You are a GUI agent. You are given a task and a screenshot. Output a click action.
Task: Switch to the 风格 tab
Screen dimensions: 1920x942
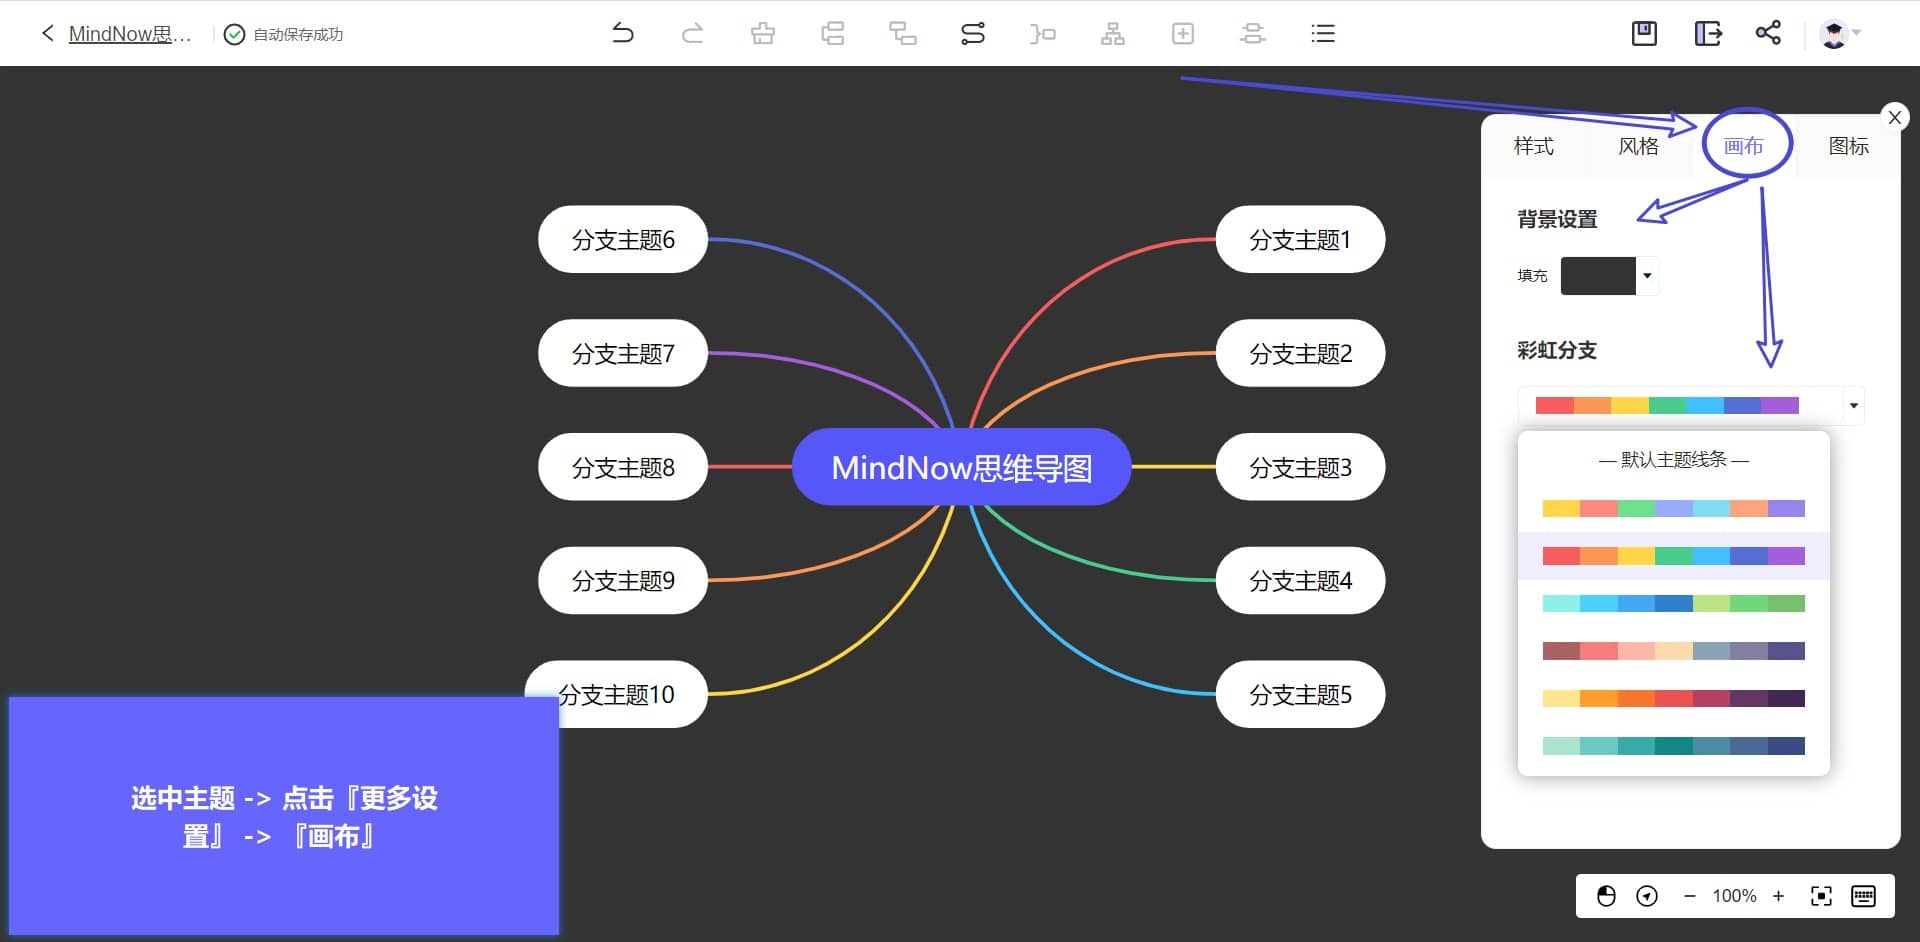pos(1638,146)
